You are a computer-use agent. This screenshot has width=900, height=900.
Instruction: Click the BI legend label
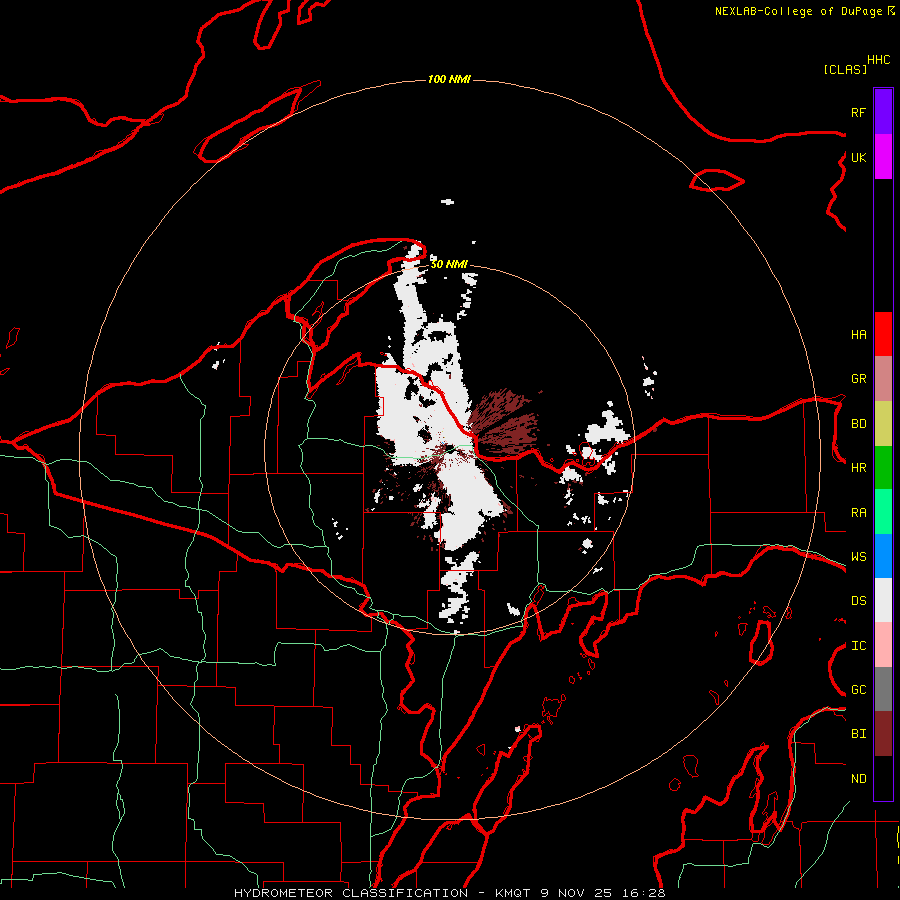[859, 734]
